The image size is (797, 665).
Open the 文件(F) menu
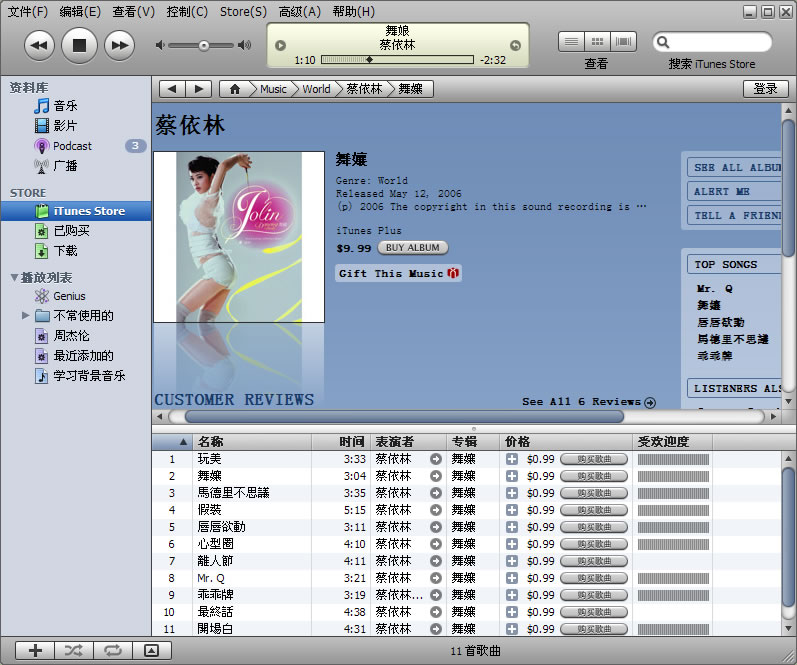27,11
